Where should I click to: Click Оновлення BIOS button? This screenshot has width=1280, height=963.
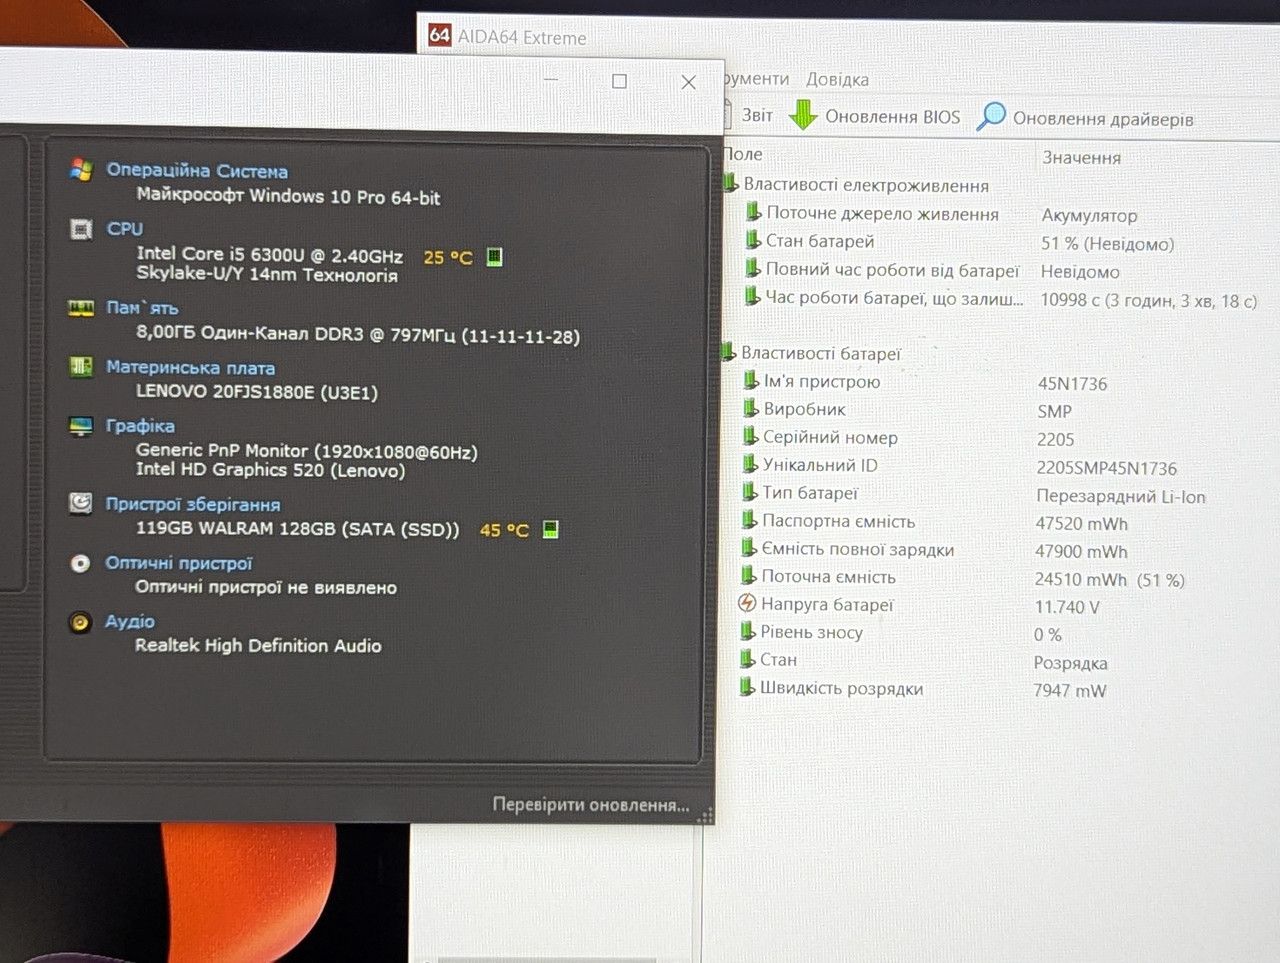875,116
